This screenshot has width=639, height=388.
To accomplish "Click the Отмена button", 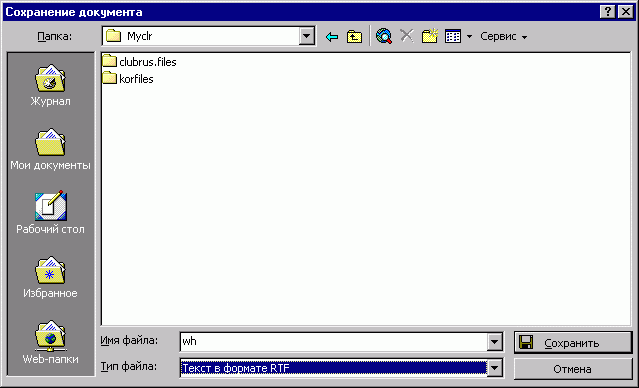I will 573,369.
